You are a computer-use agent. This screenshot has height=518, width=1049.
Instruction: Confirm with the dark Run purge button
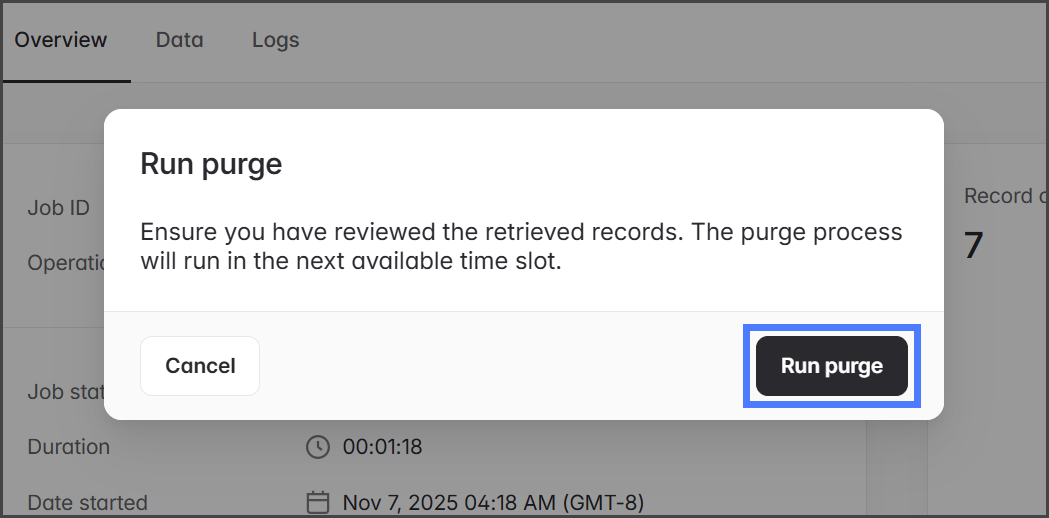pyautogui.click(x=831, y=366)
